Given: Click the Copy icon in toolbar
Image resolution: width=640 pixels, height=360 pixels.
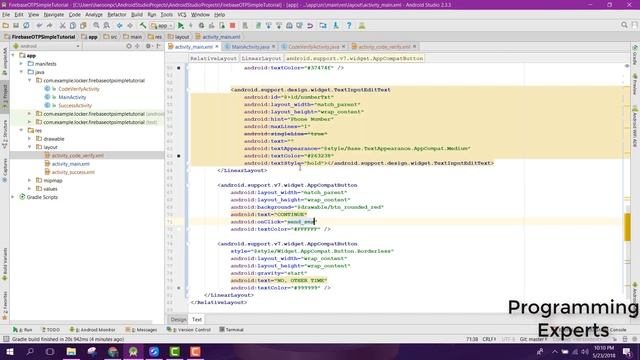Looking at the screenshot, I should (73, 25).
